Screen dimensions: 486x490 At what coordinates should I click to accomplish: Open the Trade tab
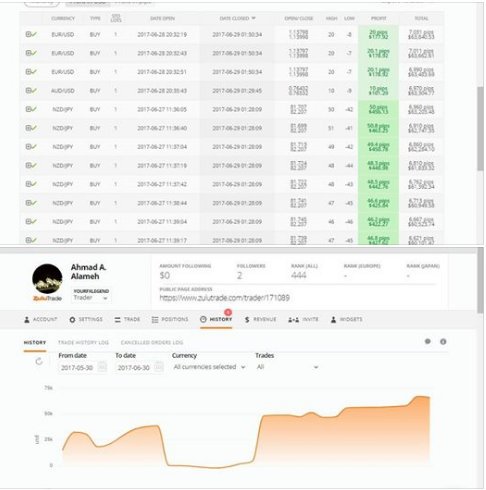(x=127, y=319)
